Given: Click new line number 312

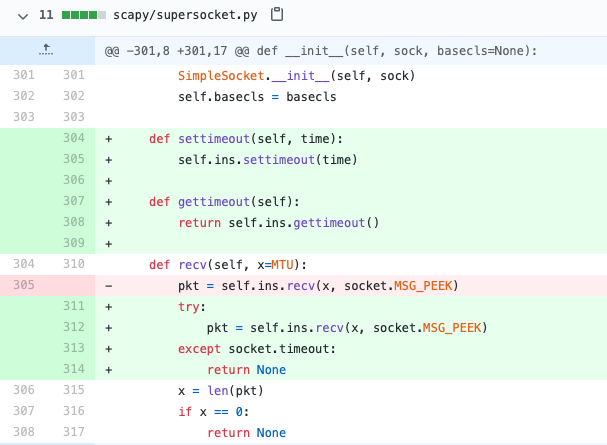Looking at the screenshot, I should (x=74, y=327).
